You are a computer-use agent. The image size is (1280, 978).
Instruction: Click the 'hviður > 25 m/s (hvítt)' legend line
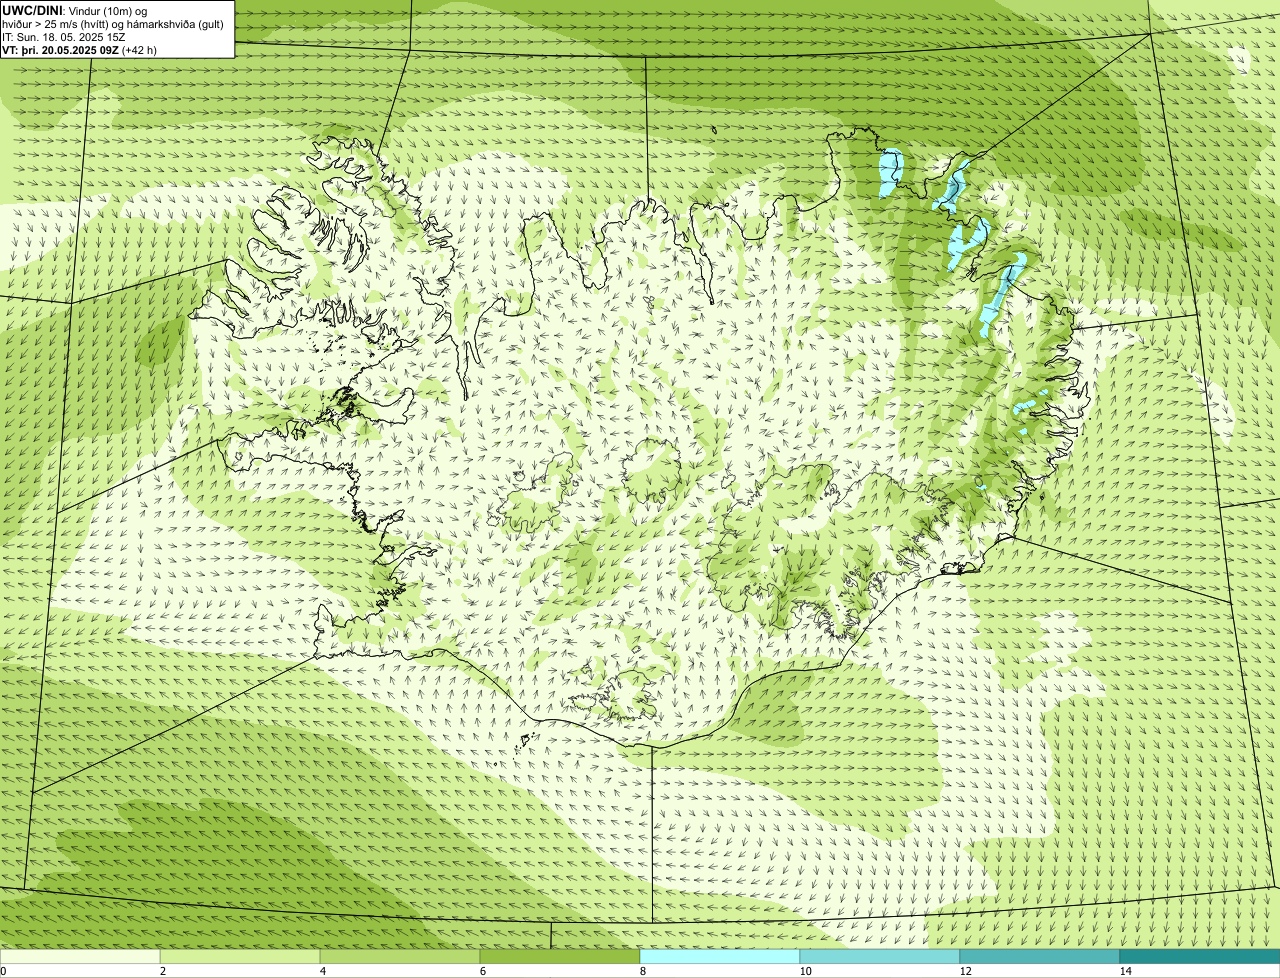113,24
